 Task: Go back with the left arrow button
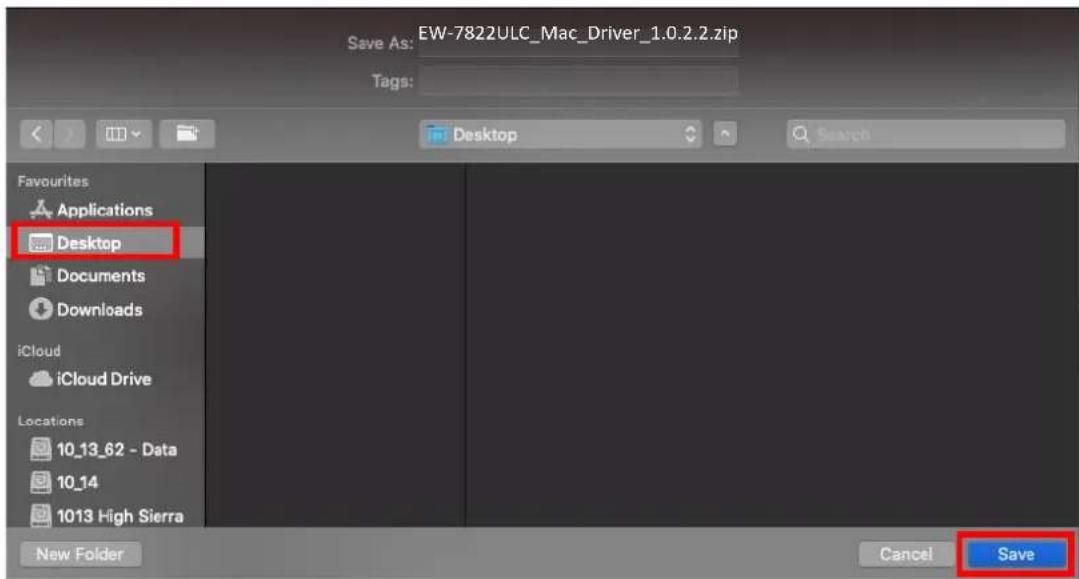coord(36,134)
